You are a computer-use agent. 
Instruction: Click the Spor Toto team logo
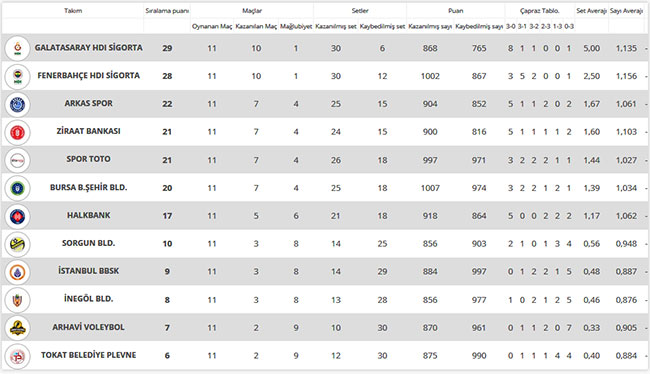pyautogui.click(x=17, y=160)
